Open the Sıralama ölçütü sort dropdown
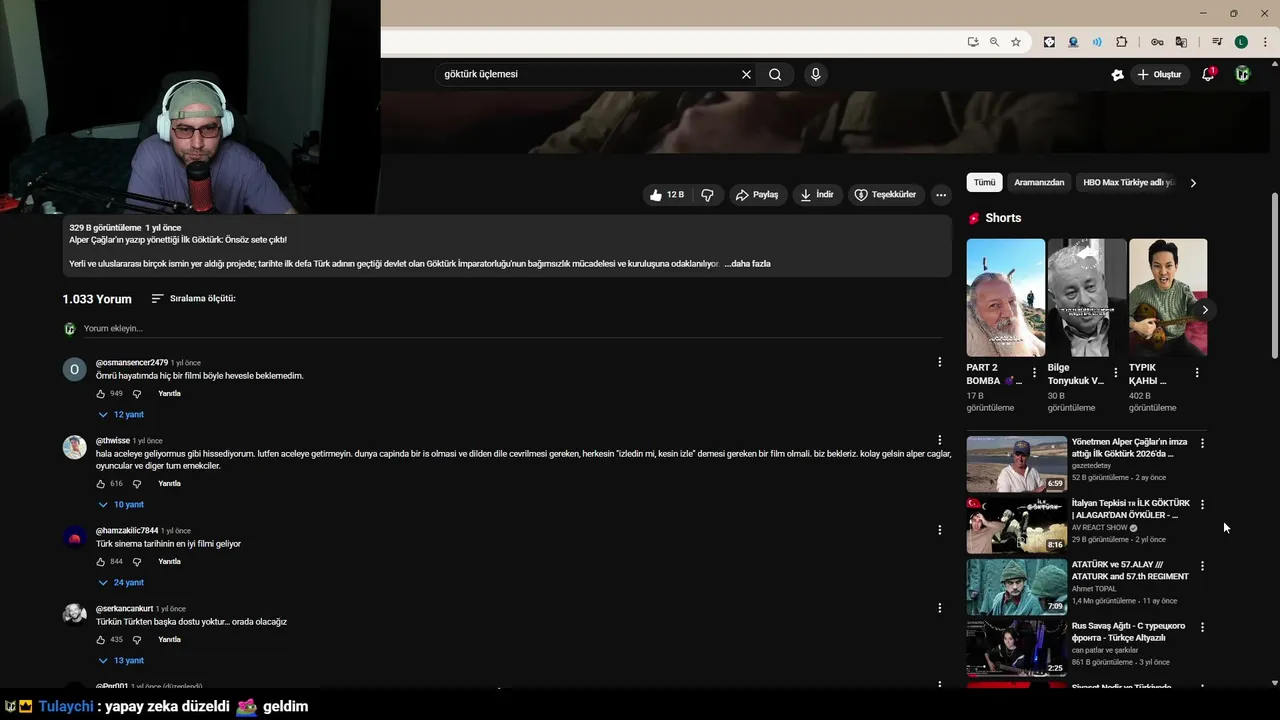 pyautogui.click(x=193, y=298)
